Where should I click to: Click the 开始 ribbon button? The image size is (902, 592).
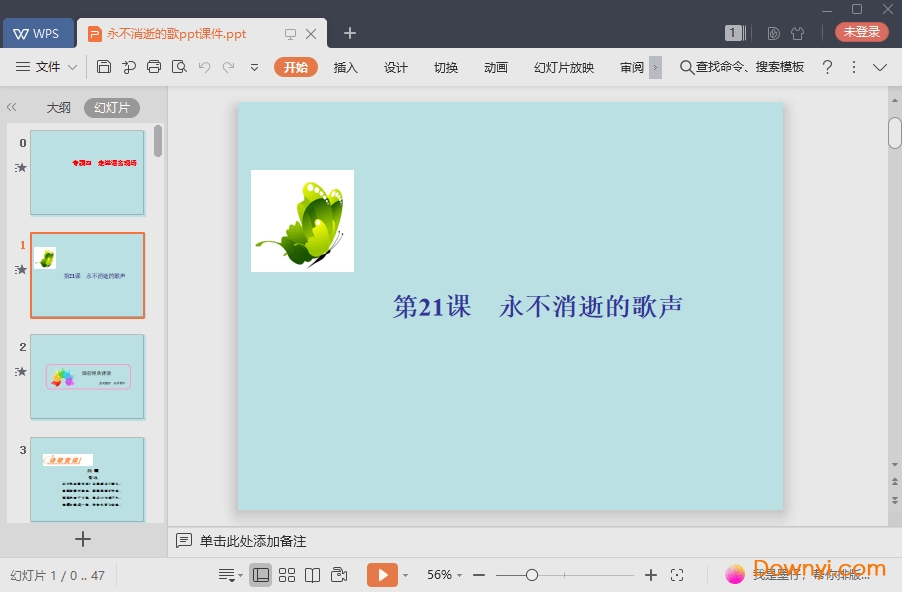click(x=295, y=68)
